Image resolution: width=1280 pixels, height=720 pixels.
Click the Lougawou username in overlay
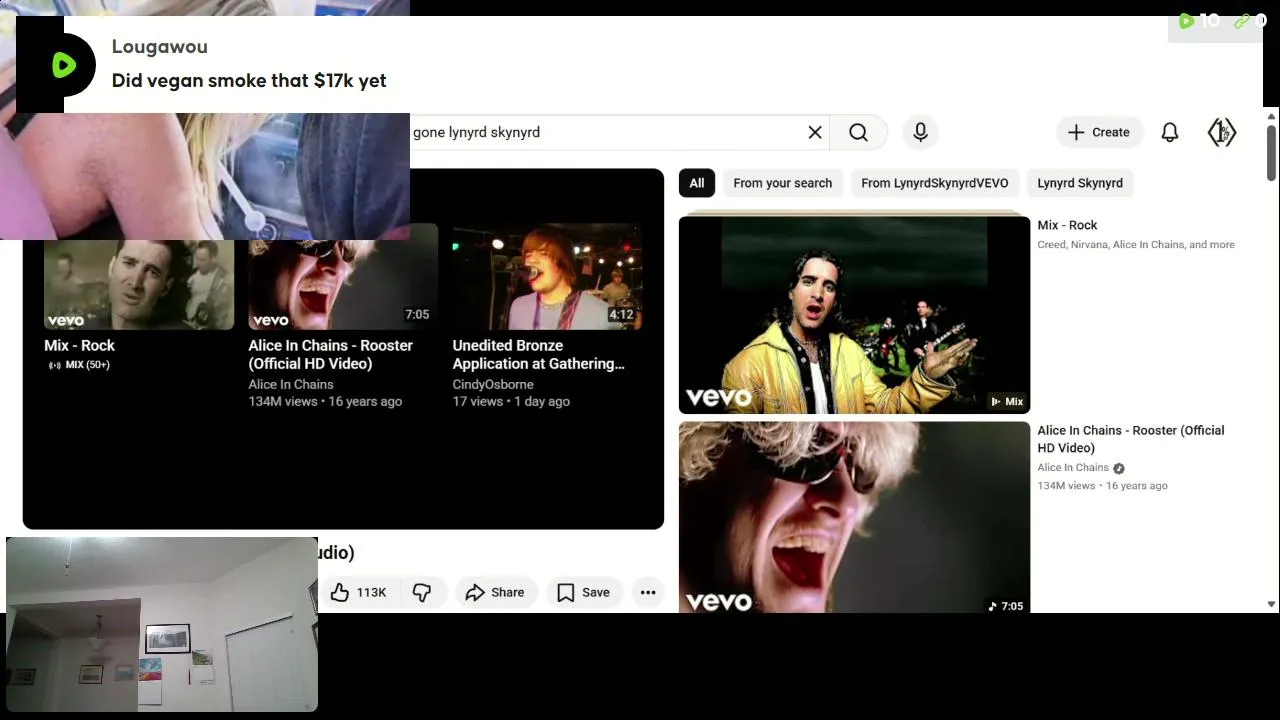(x=160, y=46)
